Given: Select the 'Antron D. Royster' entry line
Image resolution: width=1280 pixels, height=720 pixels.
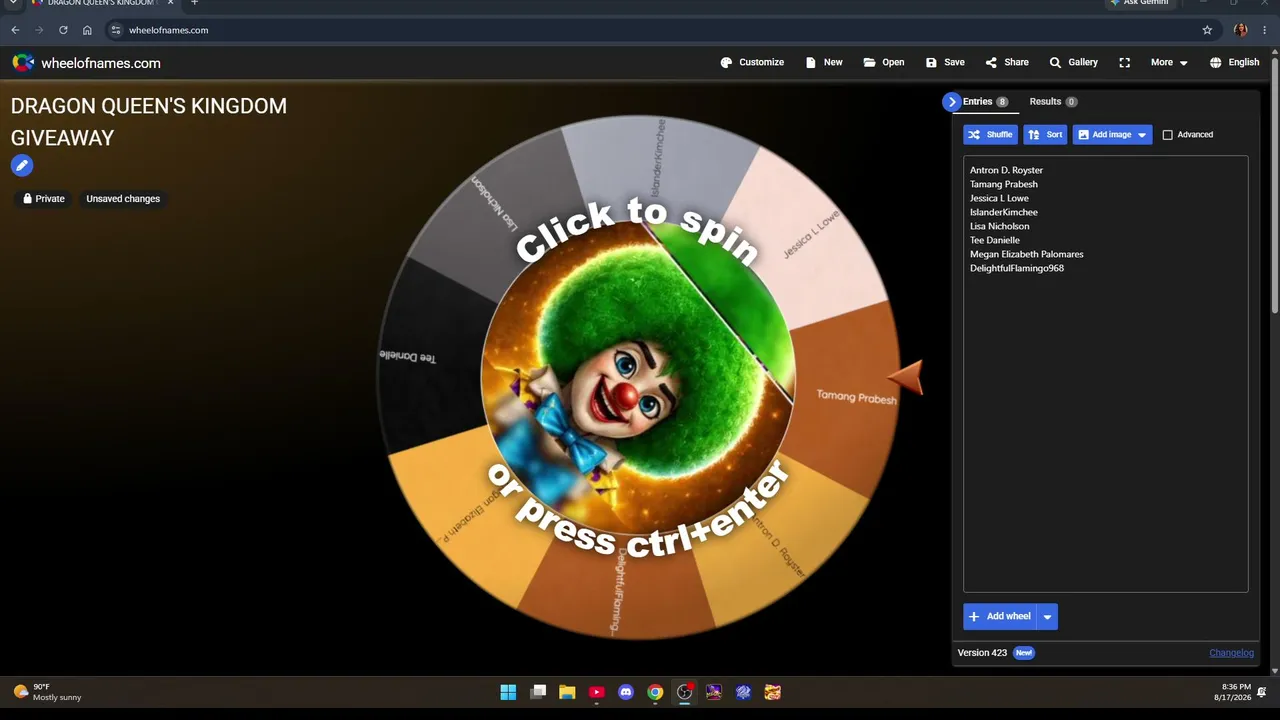Looking at the screenshot, I should (x=1006, y=170).
